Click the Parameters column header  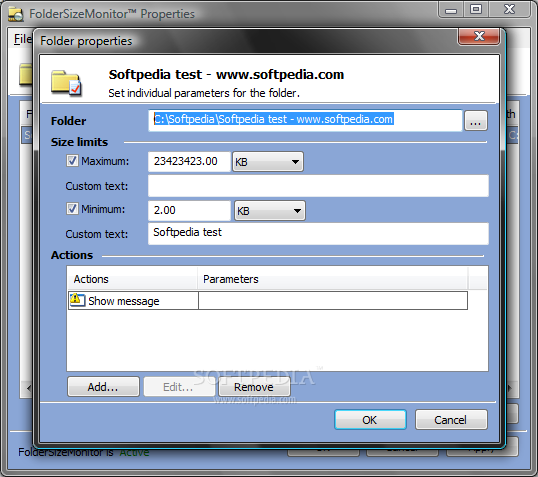click(x=332, y=279)
